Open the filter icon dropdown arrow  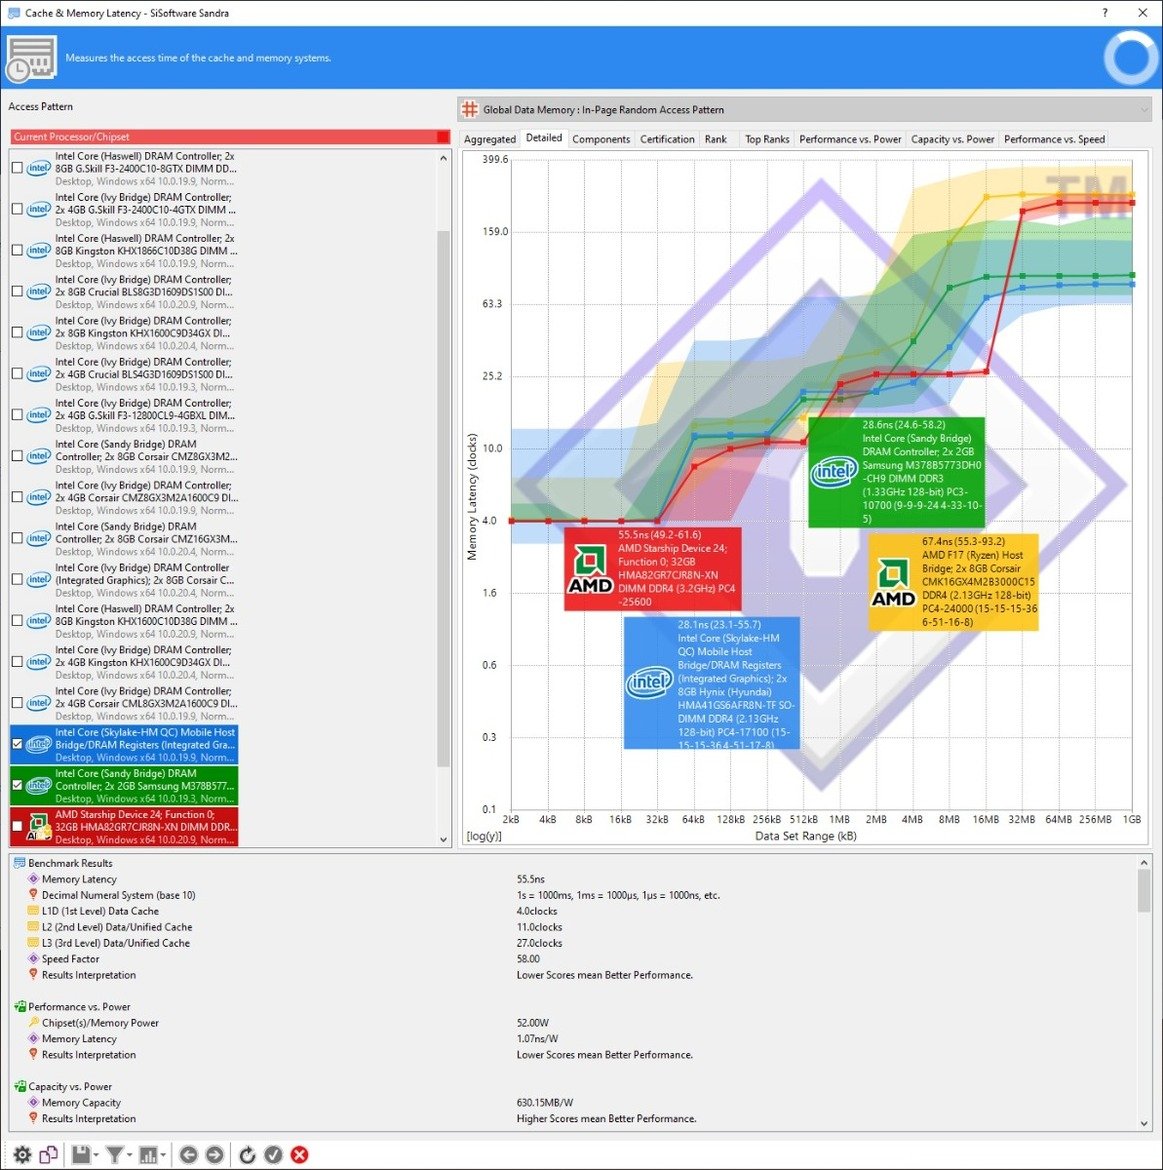129,1155
